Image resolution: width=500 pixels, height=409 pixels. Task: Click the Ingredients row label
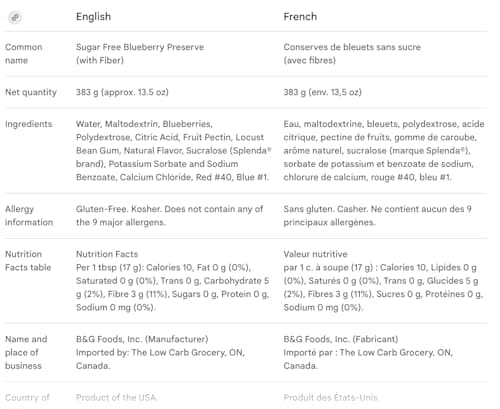(29, 124)
